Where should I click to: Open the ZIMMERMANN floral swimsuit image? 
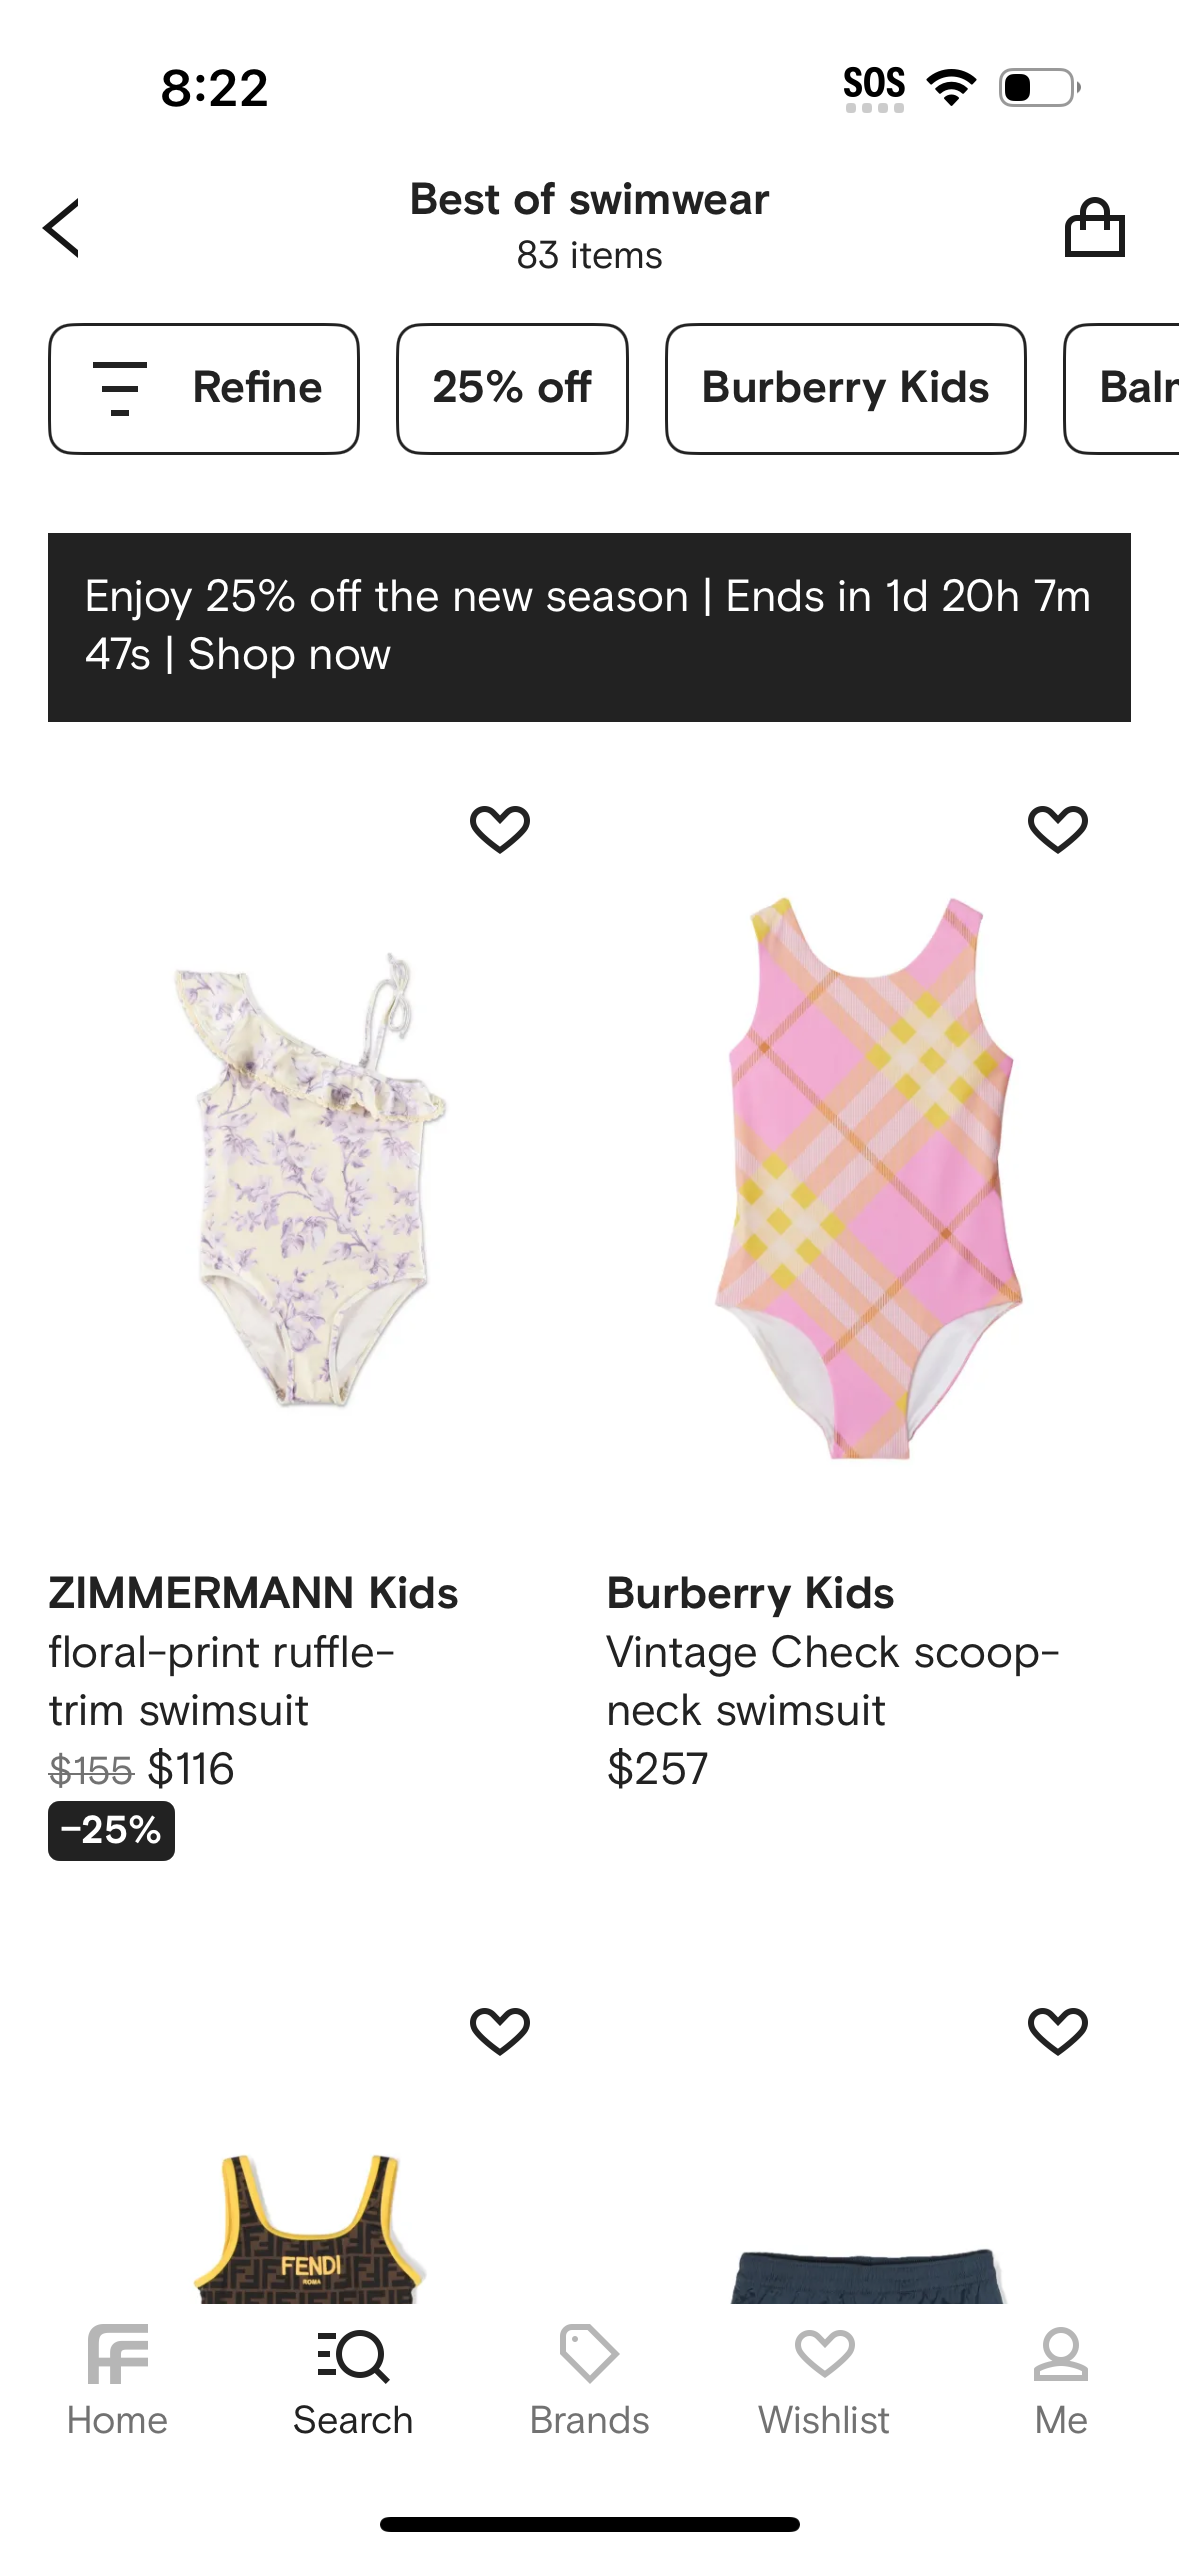tap(310, 1180)
